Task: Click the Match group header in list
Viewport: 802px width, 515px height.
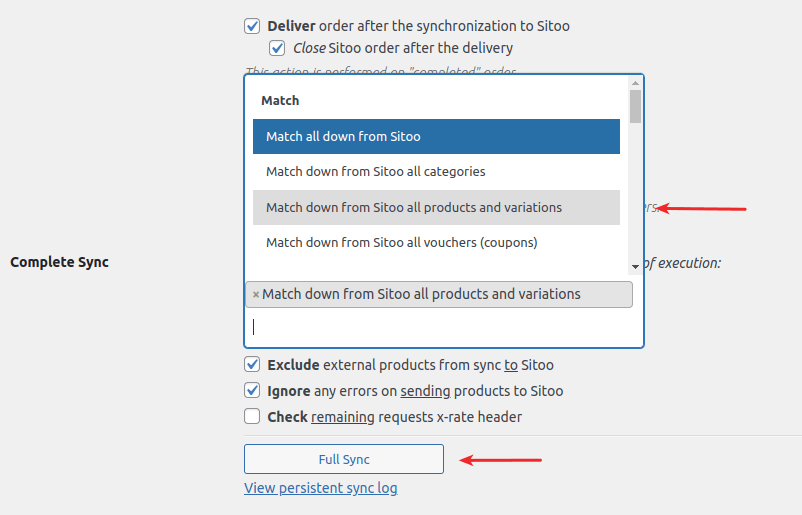Action: (x=280, y=101)
